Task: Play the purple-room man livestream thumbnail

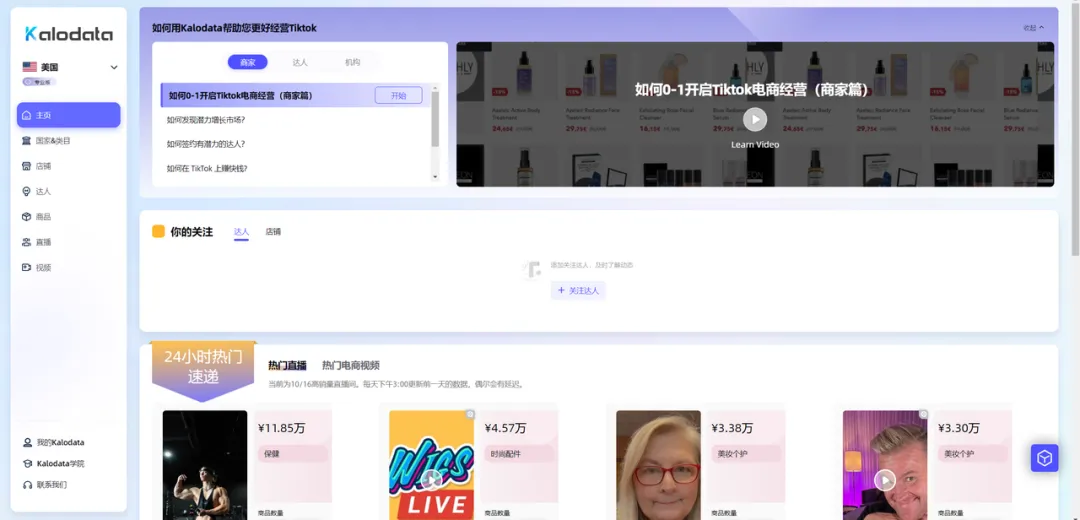Action: (x=884, y=479)
